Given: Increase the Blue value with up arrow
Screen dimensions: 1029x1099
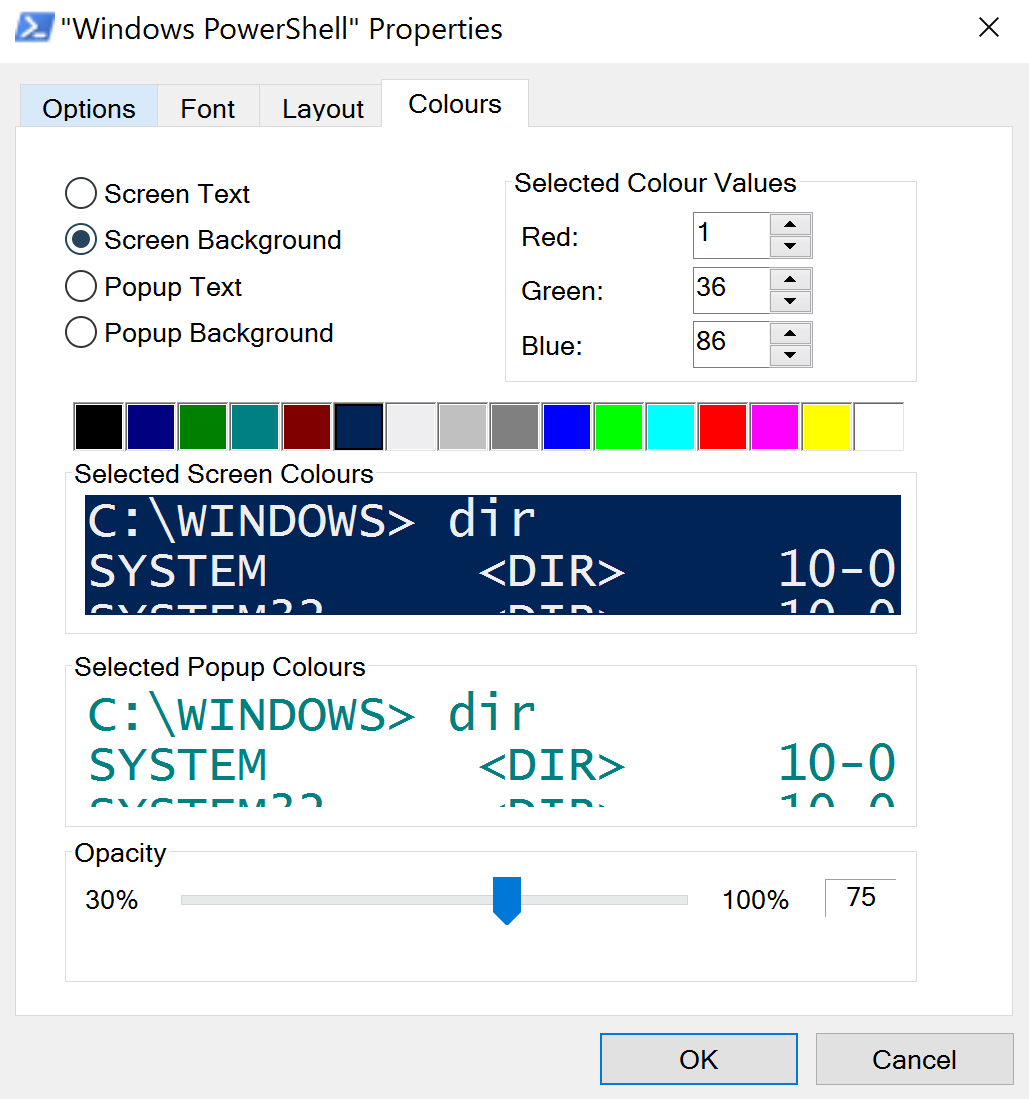Looking at the screenshot, I should (790, 333).
